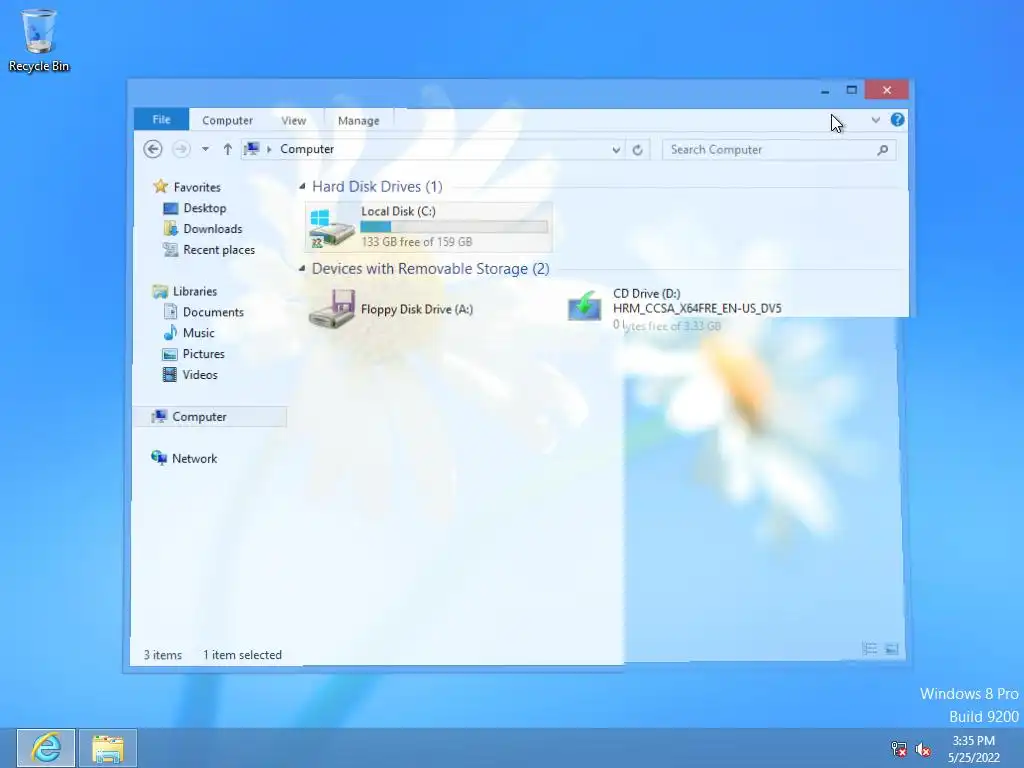Open the Pictures library
The height and width of the screenshot is (768, 1024).
point(203,354)
